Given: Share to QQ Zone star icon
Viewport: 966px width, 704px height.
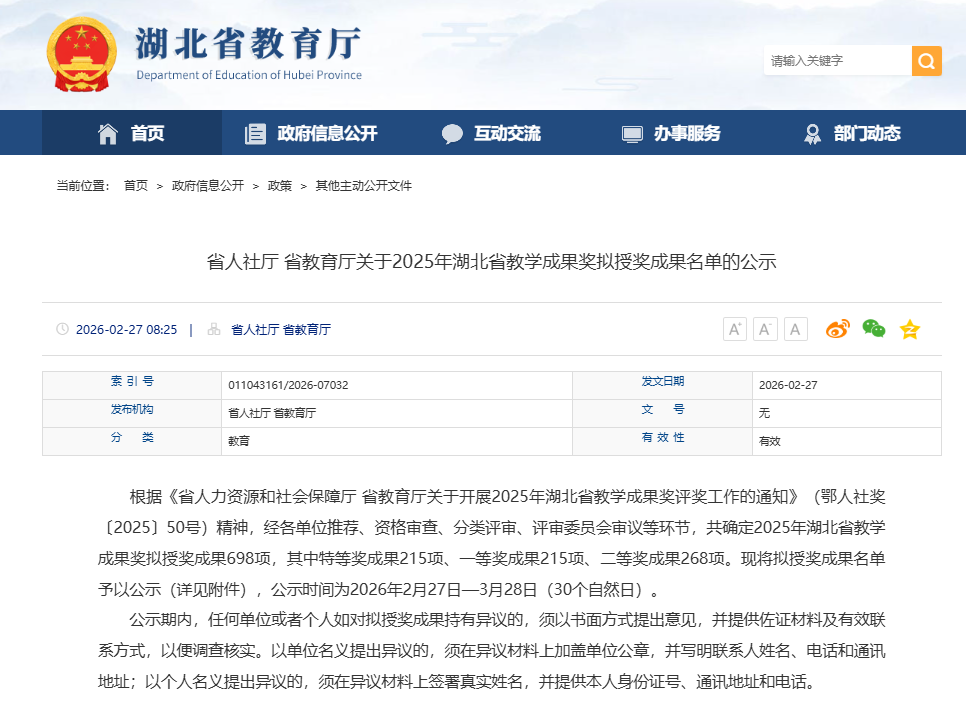Looking at the screenshot, I should click(x=909, y=329).
